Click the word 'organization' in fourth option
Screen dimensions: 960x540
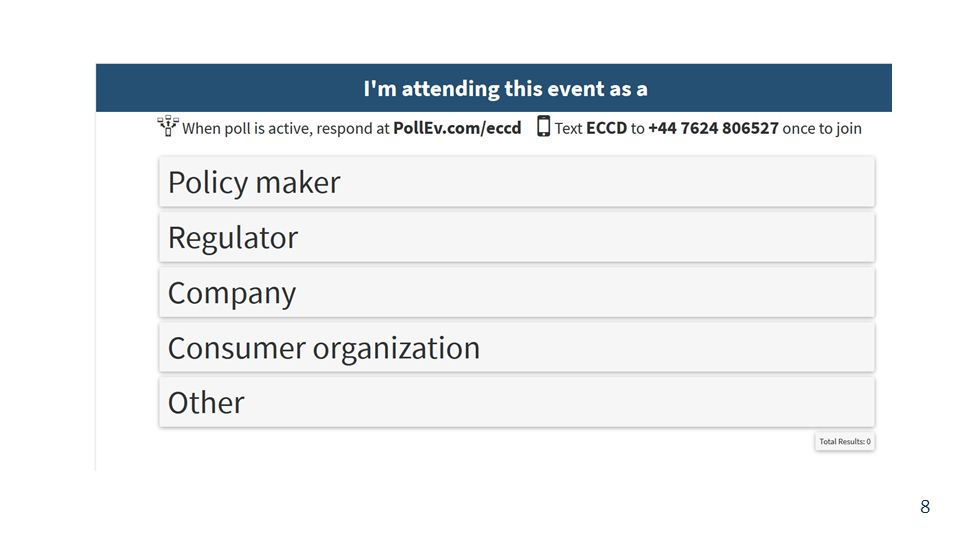point(397,349)
